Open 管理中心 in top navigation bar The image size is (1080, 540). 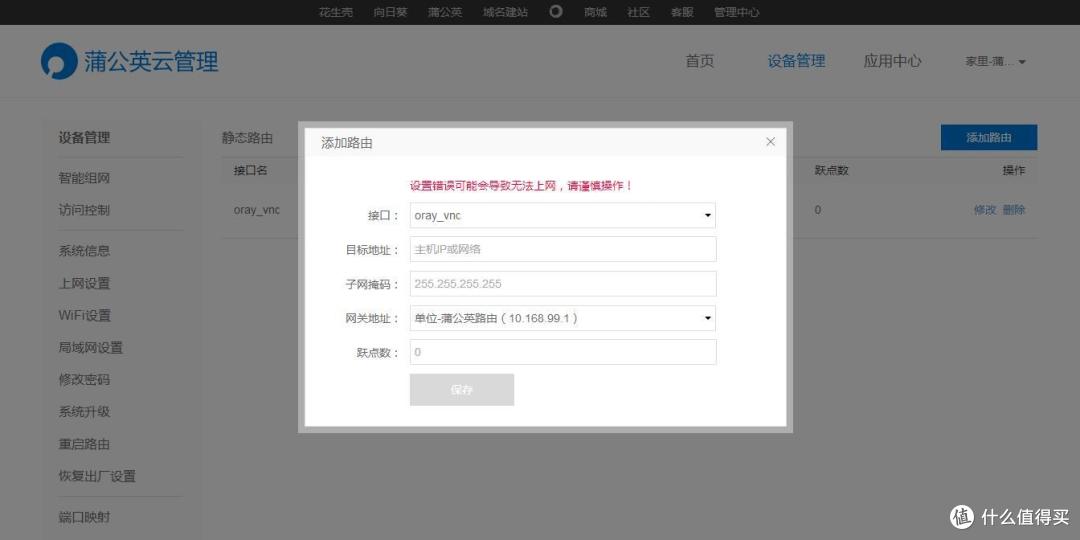coord(737,12)
